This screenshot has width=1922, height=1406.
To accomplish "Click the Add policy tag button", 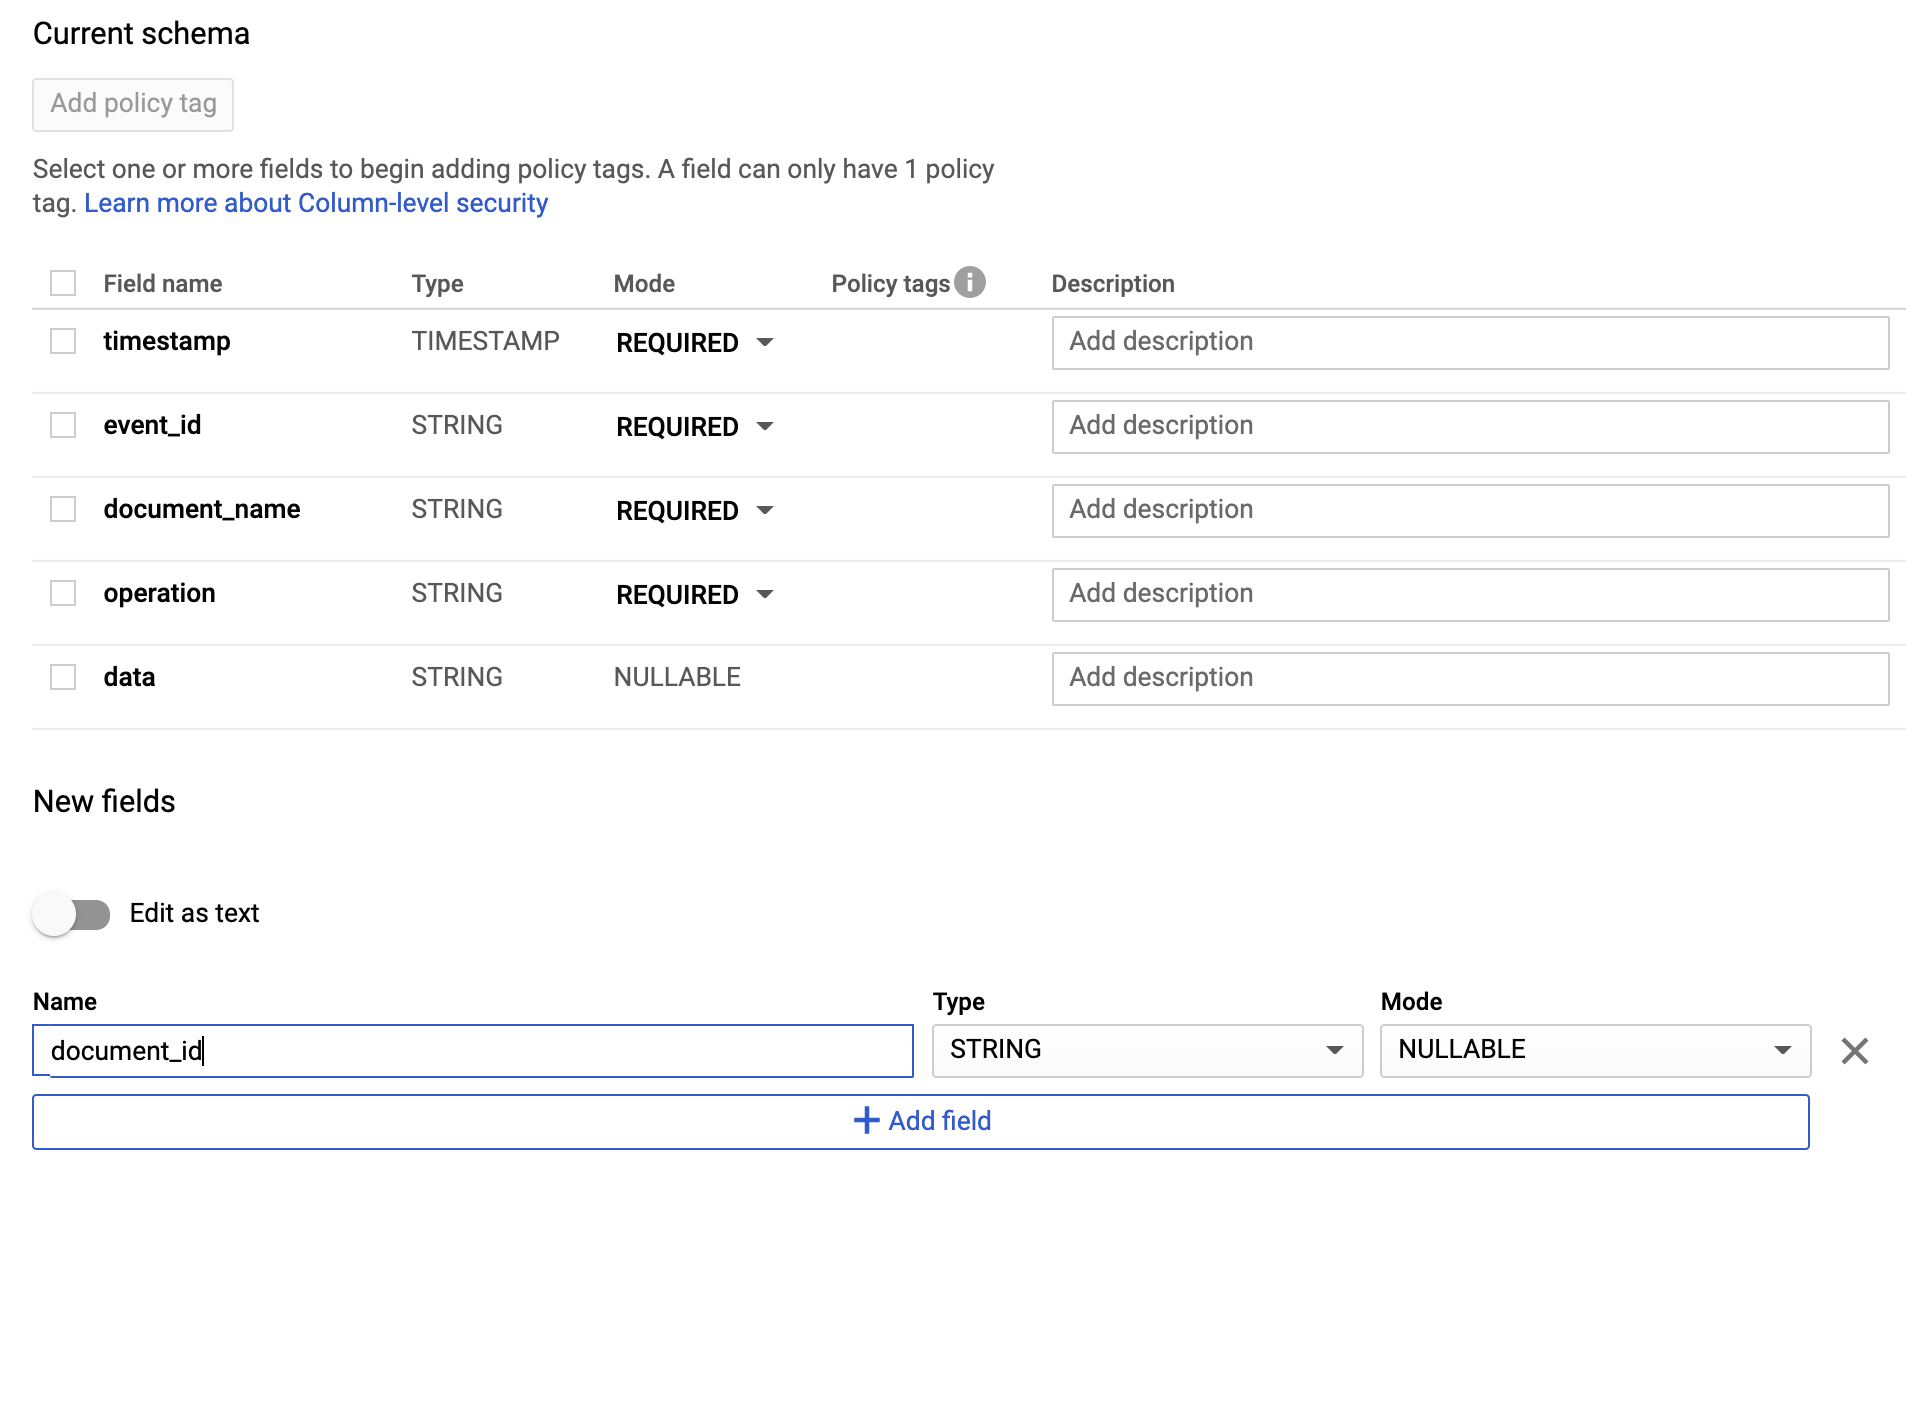I will [x=132, y=104].
